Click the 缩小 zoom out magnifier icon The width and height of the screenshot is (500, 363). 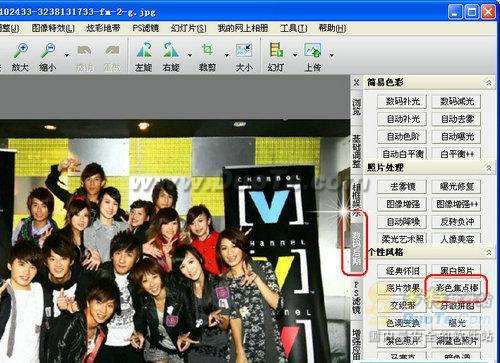click(48, 52)
